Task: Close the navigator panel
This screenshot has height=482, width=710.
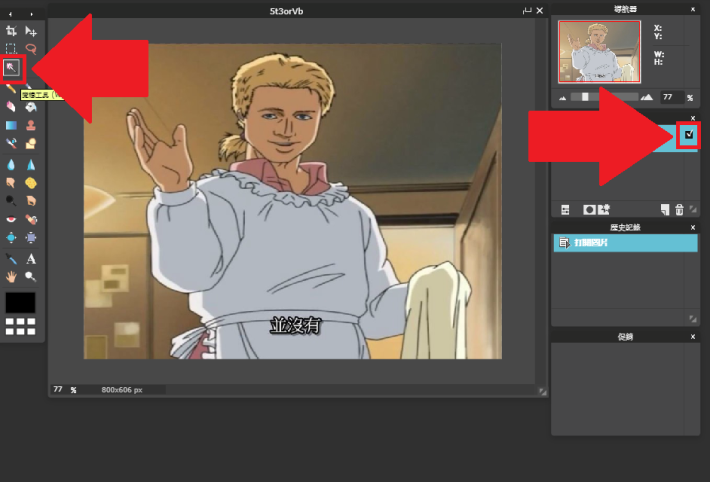Action: click(693, 9)
